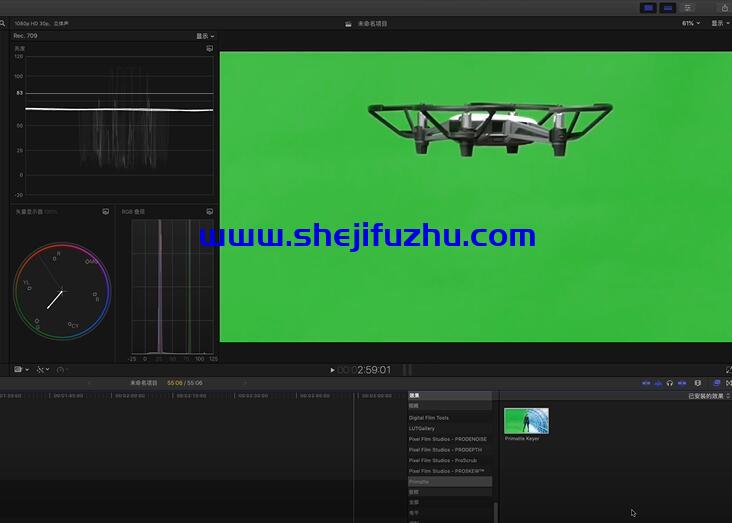Go forward in timeline history arrow

point(245,383)
